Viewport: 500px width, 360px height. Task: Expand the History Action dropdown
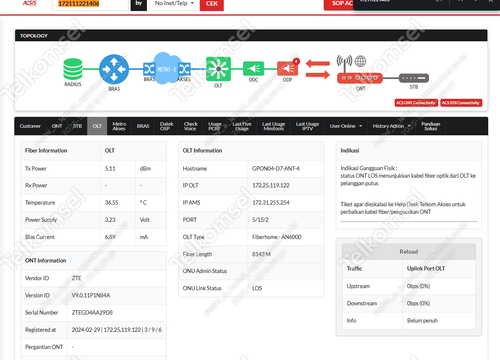pos(391,126)
